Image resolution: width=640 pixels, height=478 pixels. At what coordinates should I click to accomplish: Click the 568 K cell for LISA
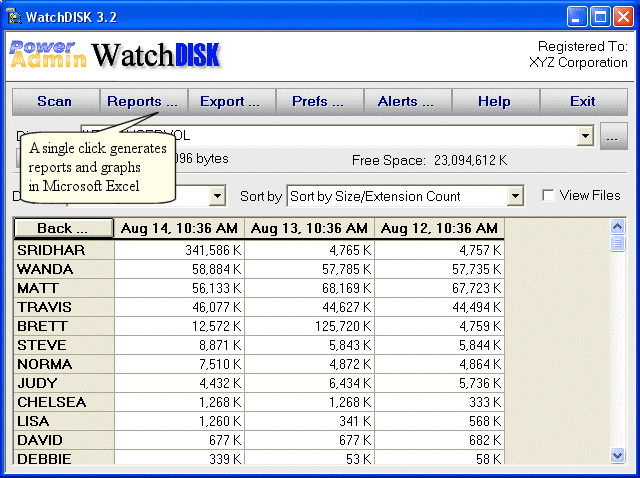click(x=439, y=421)
